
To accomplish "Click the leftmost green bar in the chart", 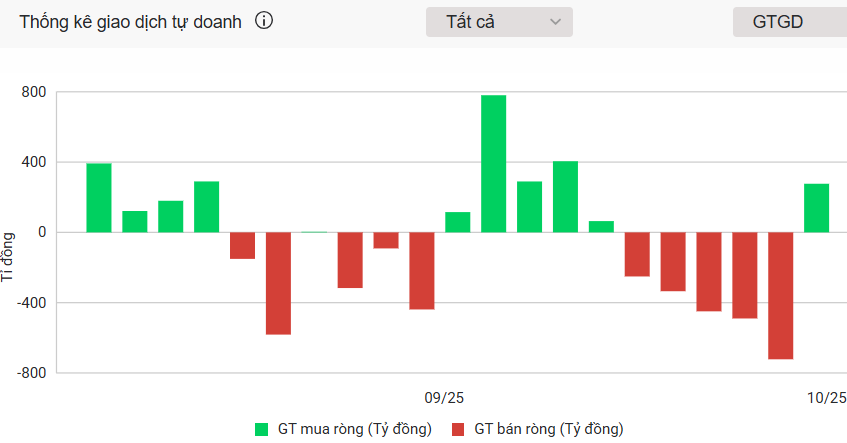I will point(99,198).
